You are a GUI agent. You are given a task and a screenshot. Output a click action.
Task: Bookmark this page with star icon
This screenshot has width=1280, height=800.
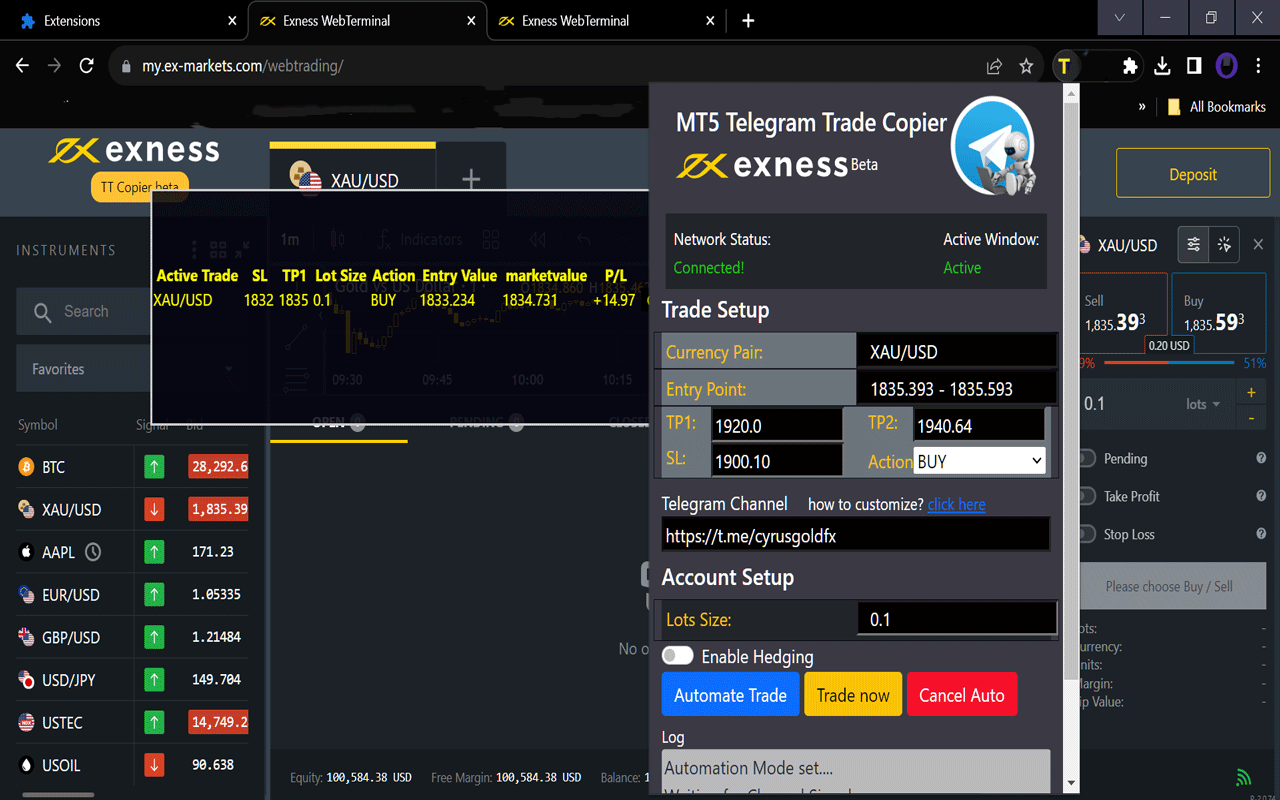pyautogui.click(x=1026, y=66)
